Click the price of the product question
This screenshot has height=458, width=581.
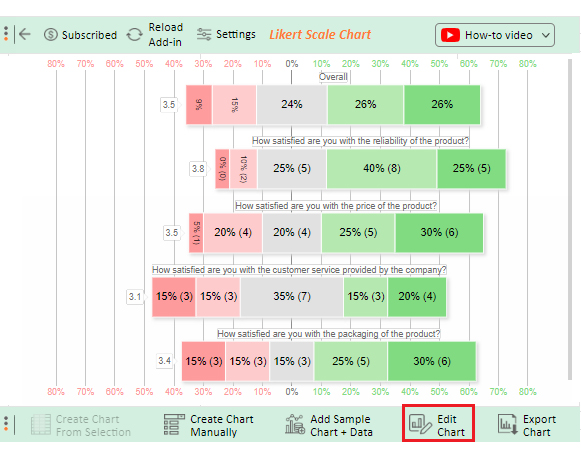336,206
